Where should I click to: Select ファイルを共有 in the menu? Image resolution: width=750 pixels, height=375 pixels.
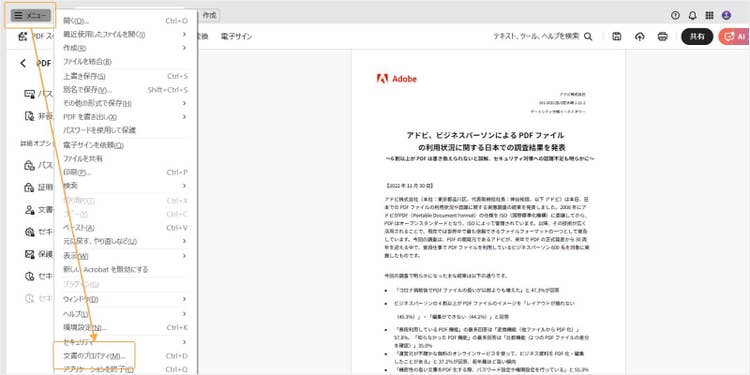[x=125, y=158]
